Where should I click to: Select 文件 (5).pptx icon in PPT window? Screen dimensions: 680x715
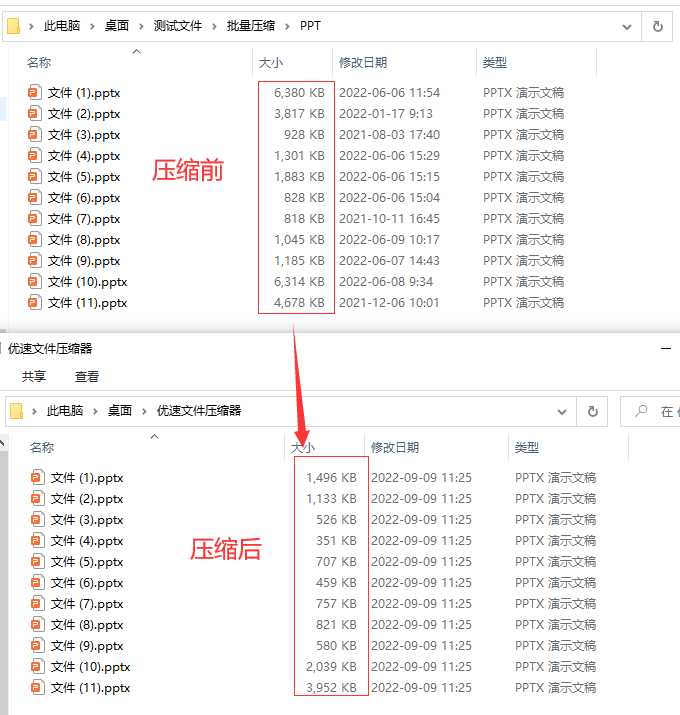[x=35, y=176]
